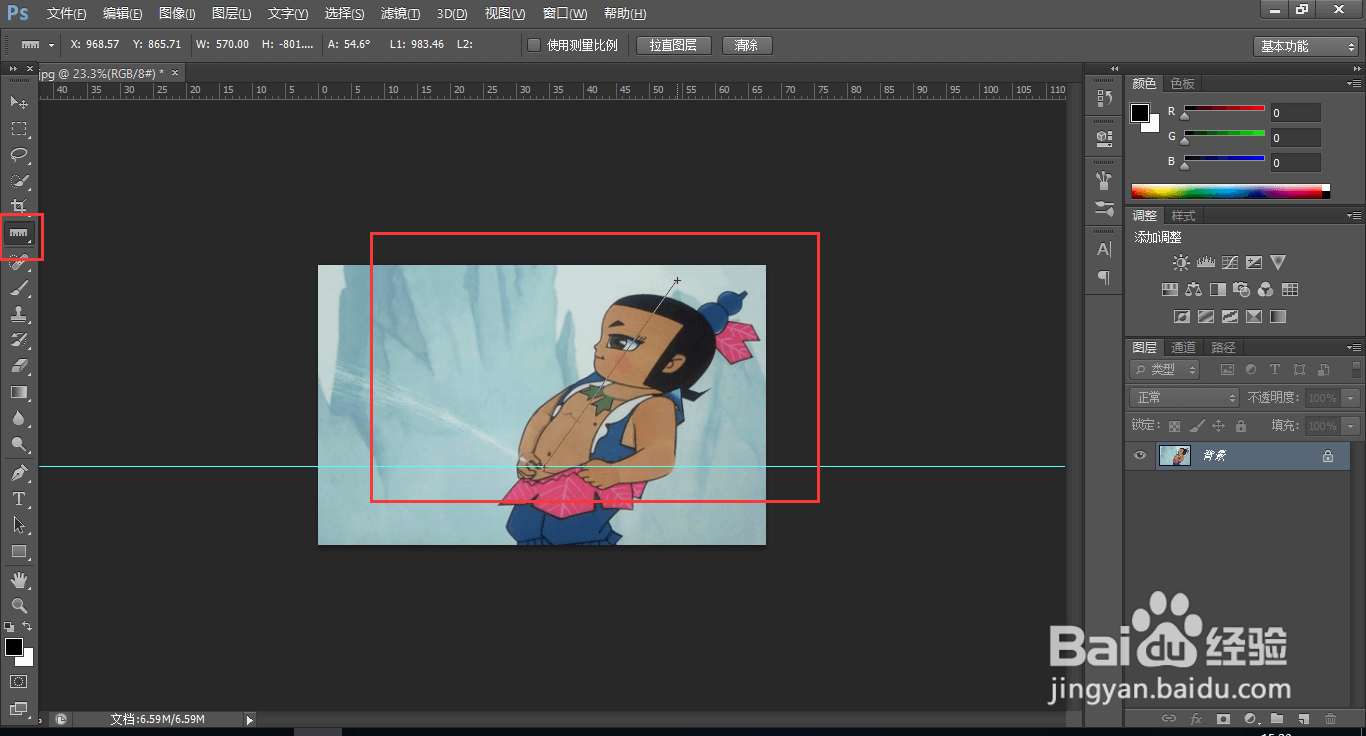Select the Quick Selection tool
Viewport: 1366px width, 736px height.
point(19,181)
